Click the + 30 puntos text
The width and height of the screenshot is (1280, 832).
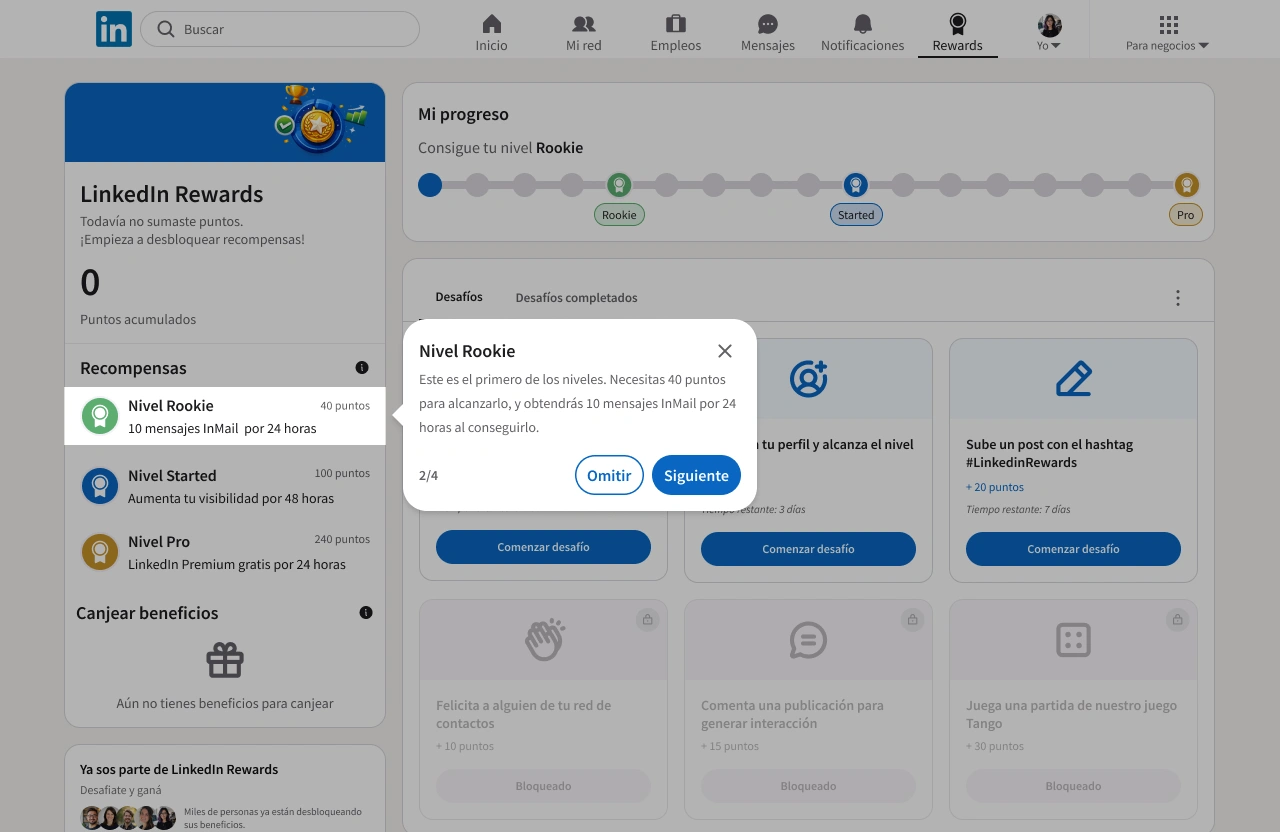[995, 746]
